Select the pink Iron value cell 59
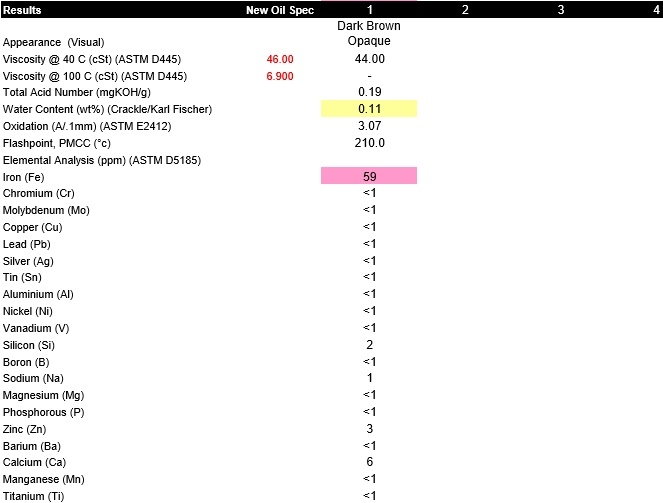The width and height of the screenshot is (663, 503). [369, 176]
